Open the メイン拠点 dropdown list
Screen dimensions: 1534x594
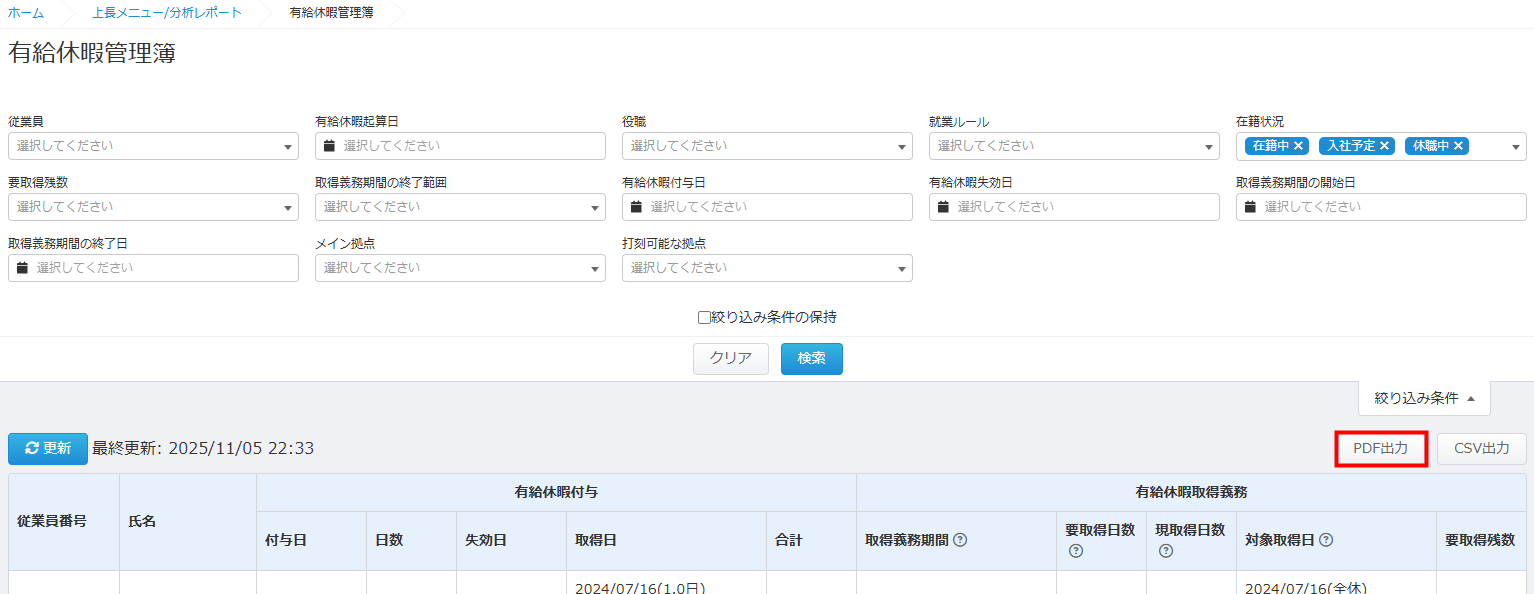(460, 268)
